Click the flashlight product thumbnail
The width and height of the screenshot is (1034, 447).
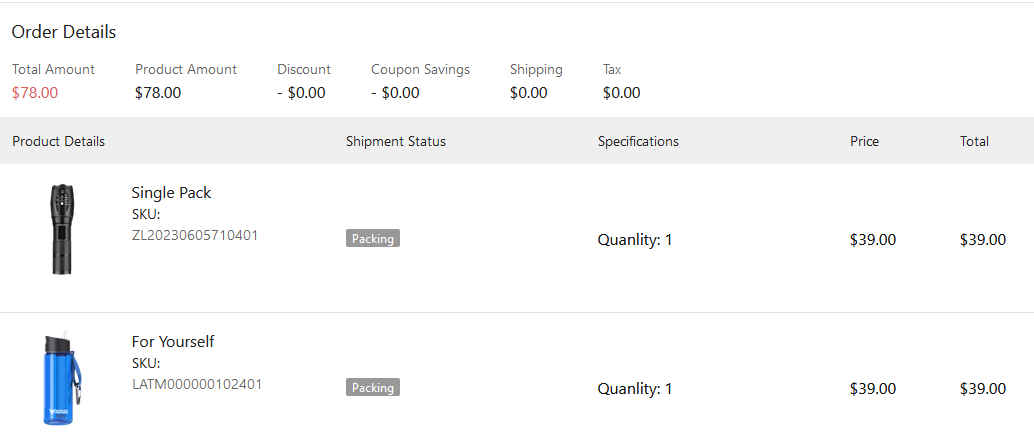[62, 229]
